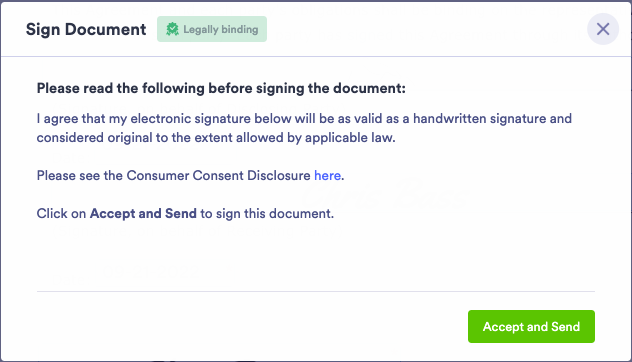Screen dimensions: 632x362
Task: Open the Consumer Consent Disclosure here link
Action: point(327,175)
